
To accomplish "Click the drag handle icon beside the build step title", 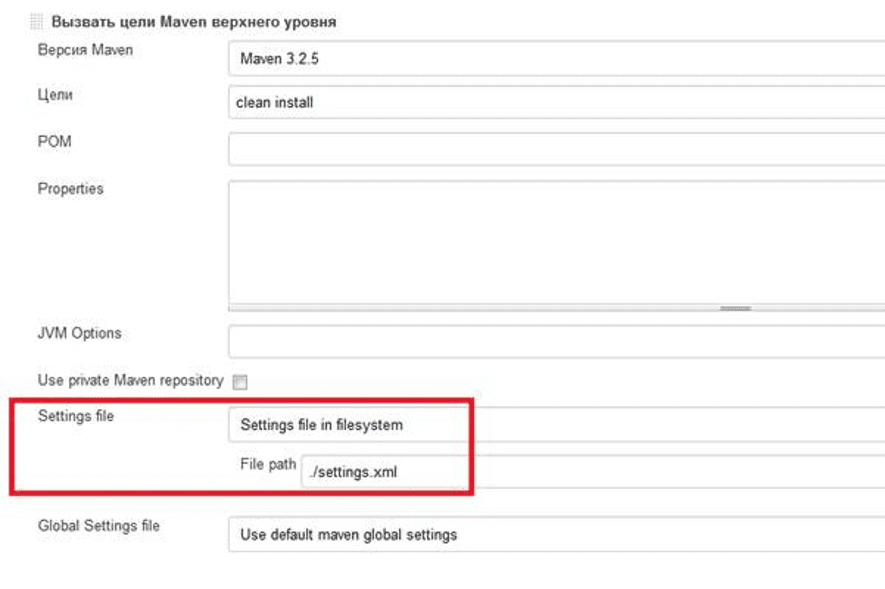I will (37, 22).
